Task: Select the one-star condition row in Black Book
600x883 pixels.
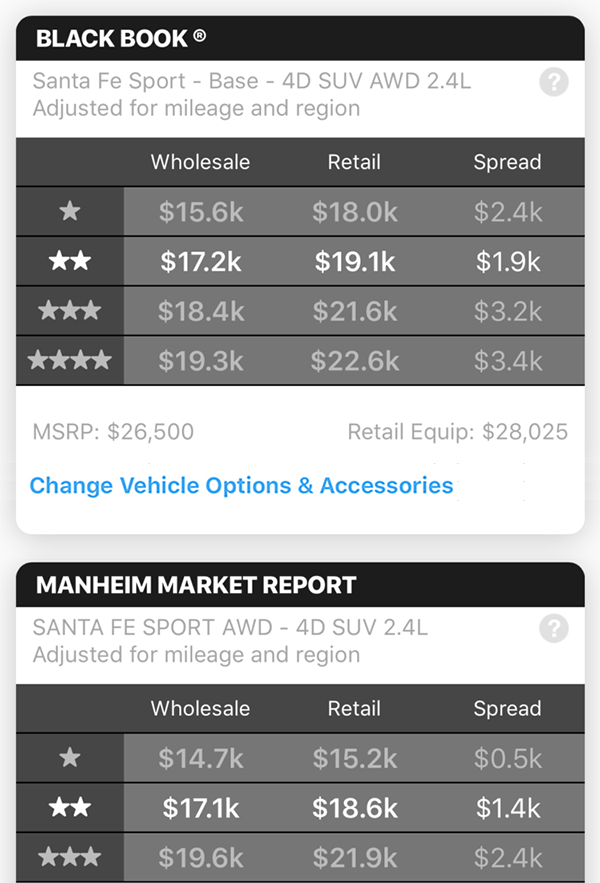Action: 70,212
